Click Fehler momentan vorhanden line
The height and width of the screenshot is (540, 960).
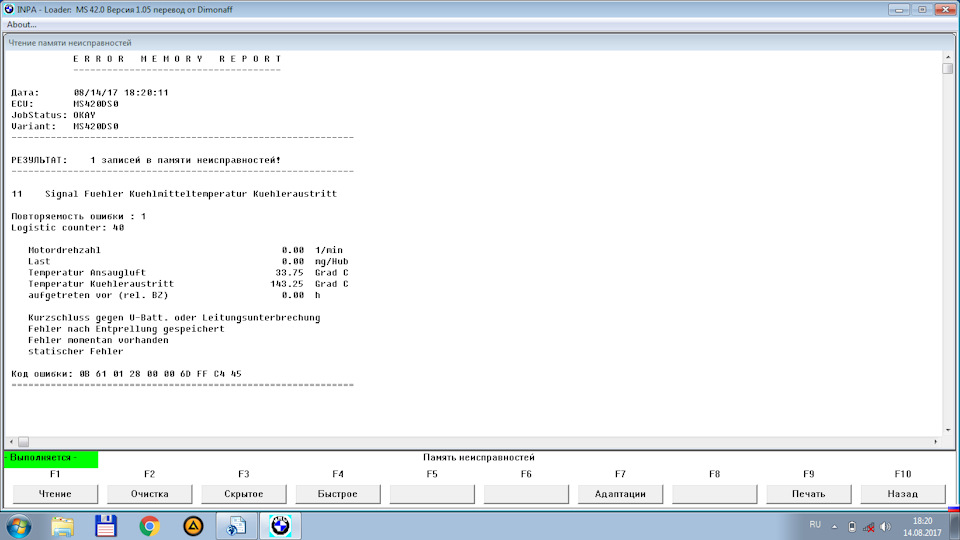coord(98,340)
